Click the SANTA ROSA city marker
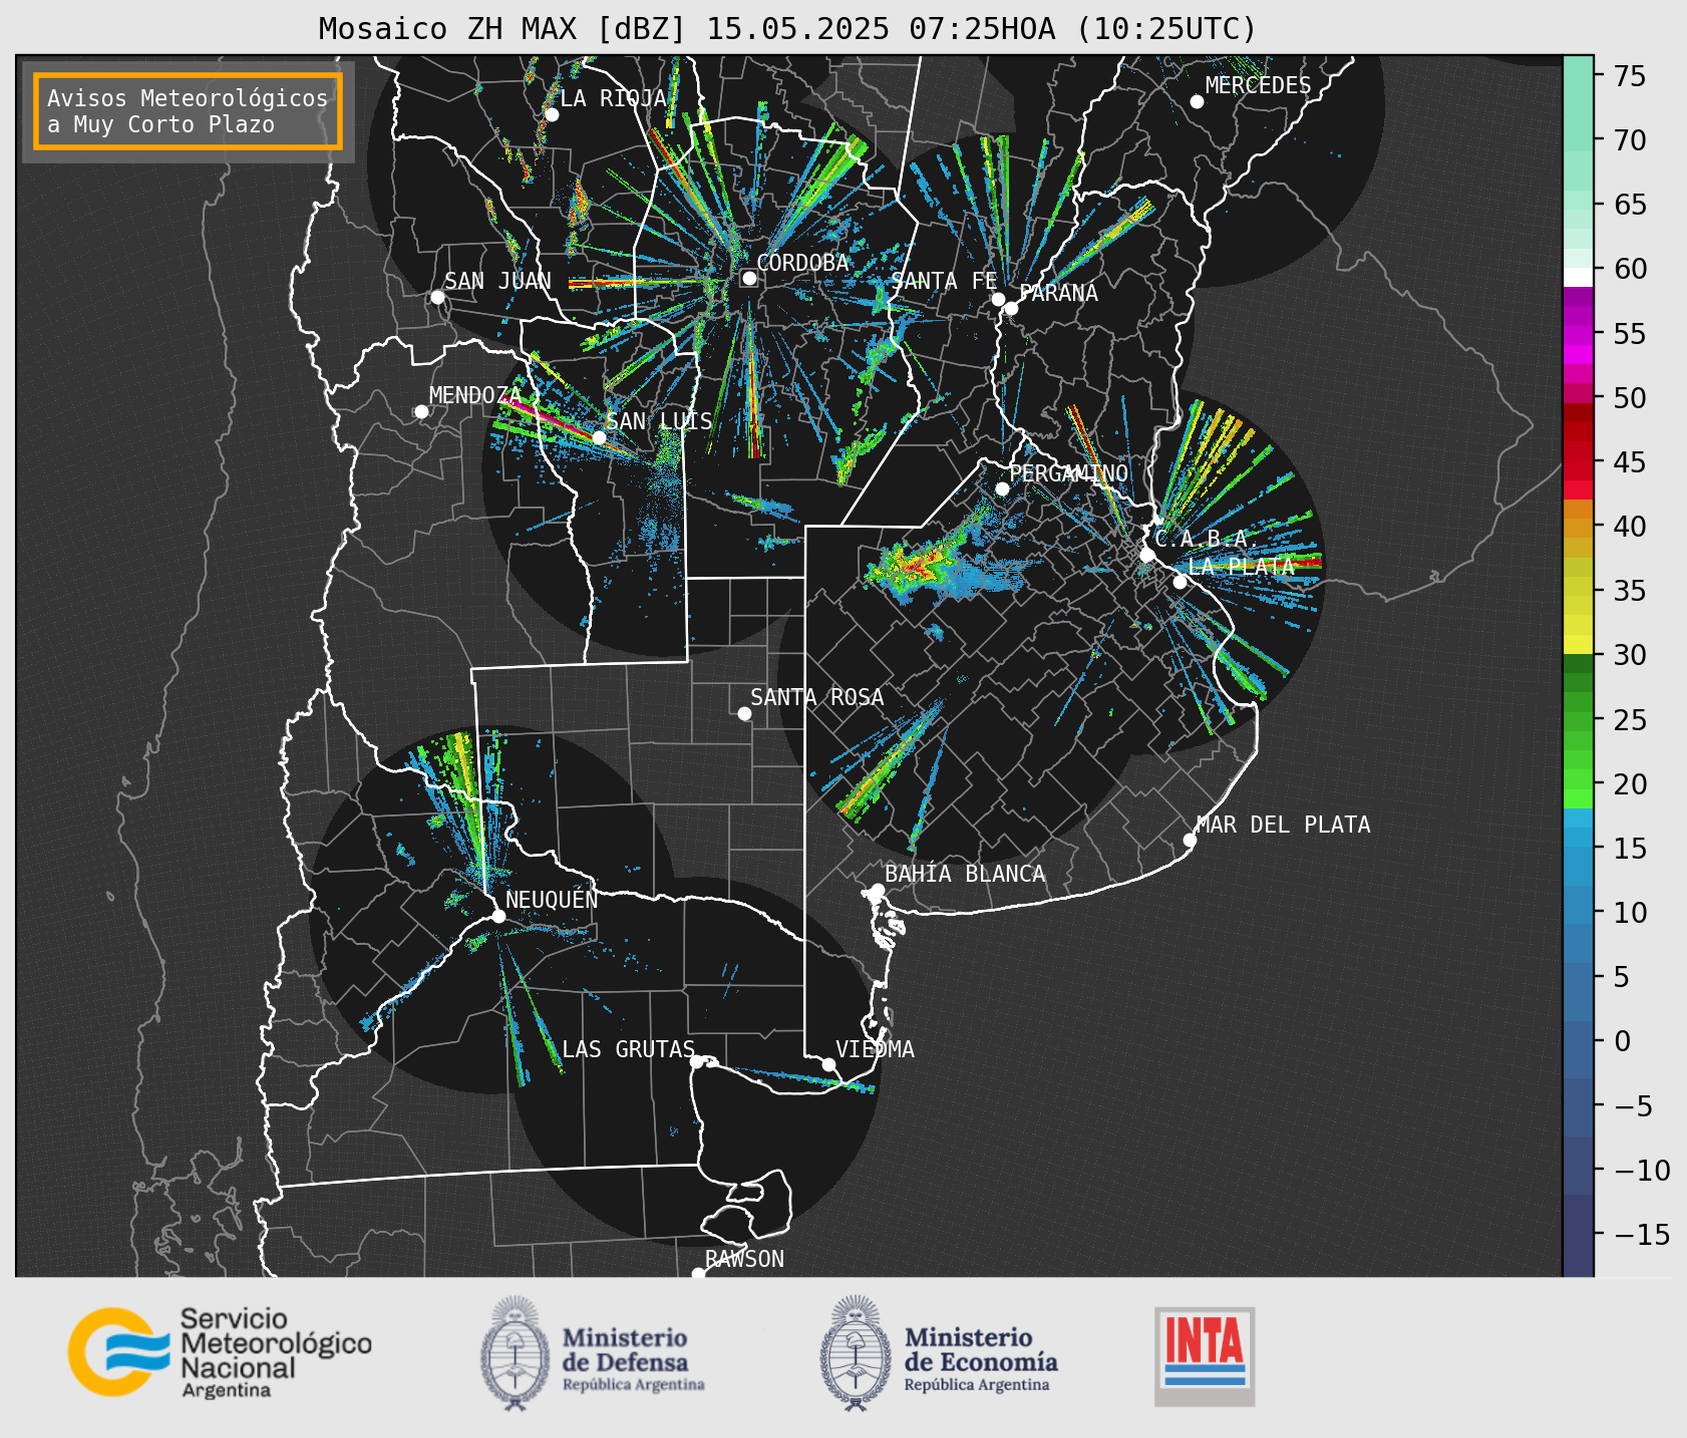Screen dimensions: 1687x1438 pos(744,713)
